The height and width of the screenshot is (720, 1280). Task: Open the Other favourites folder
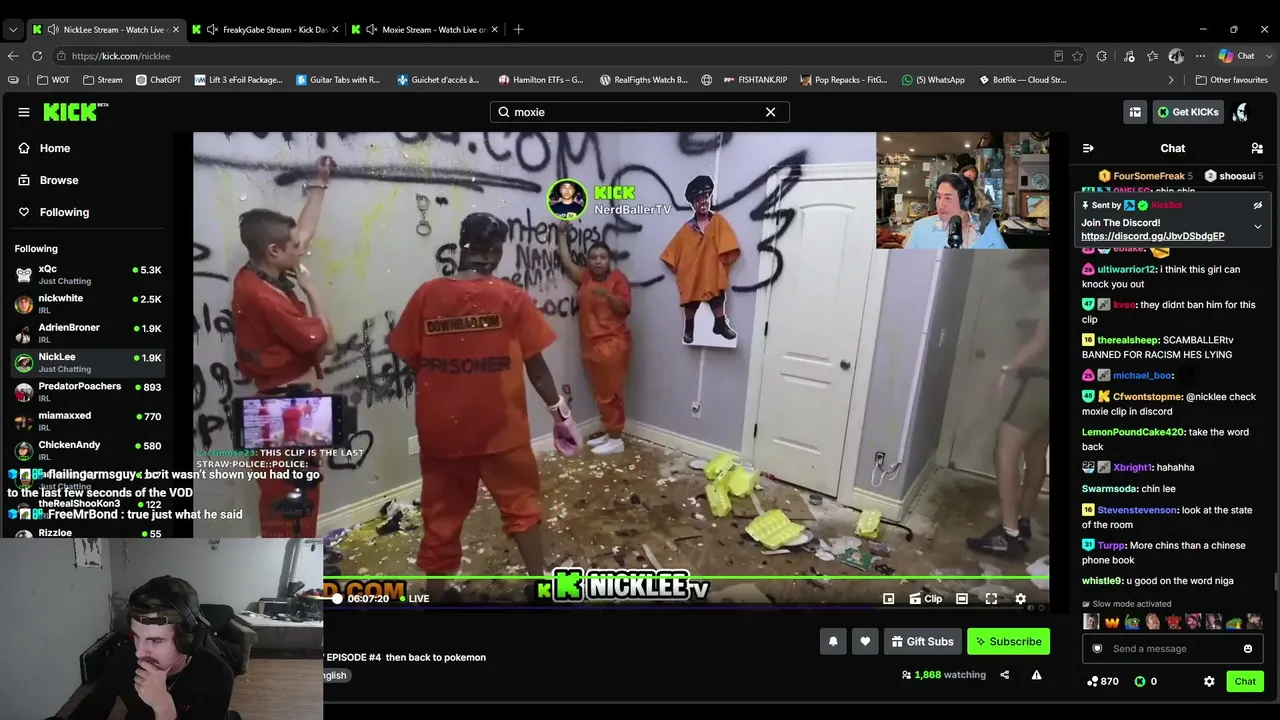click(1231, 80)
